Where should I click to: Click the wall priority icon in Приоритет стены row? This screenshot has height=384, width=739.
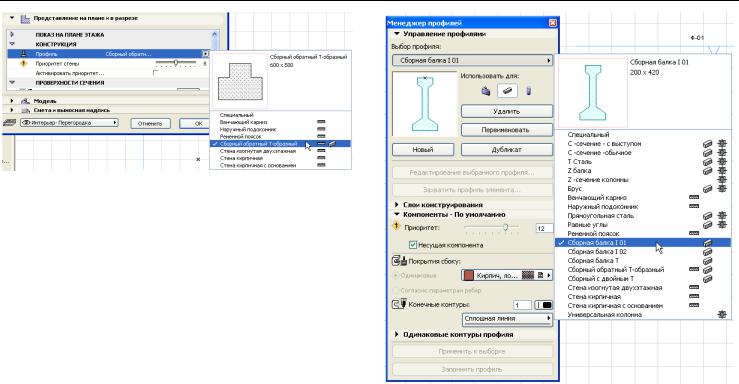24,63
